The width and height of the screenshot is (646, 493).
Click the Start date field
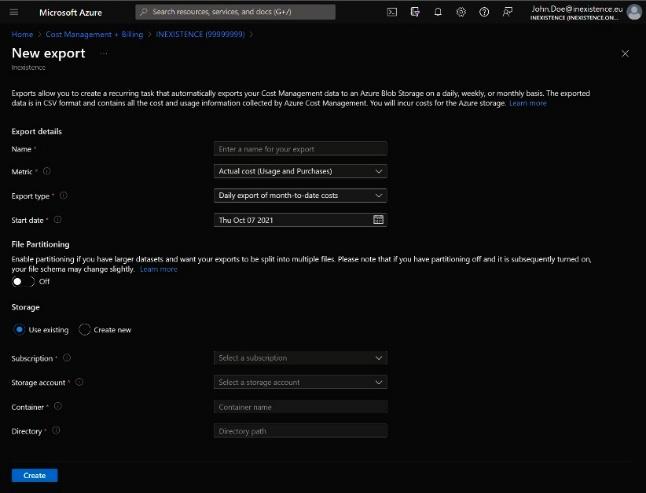(x=300, y=220)
